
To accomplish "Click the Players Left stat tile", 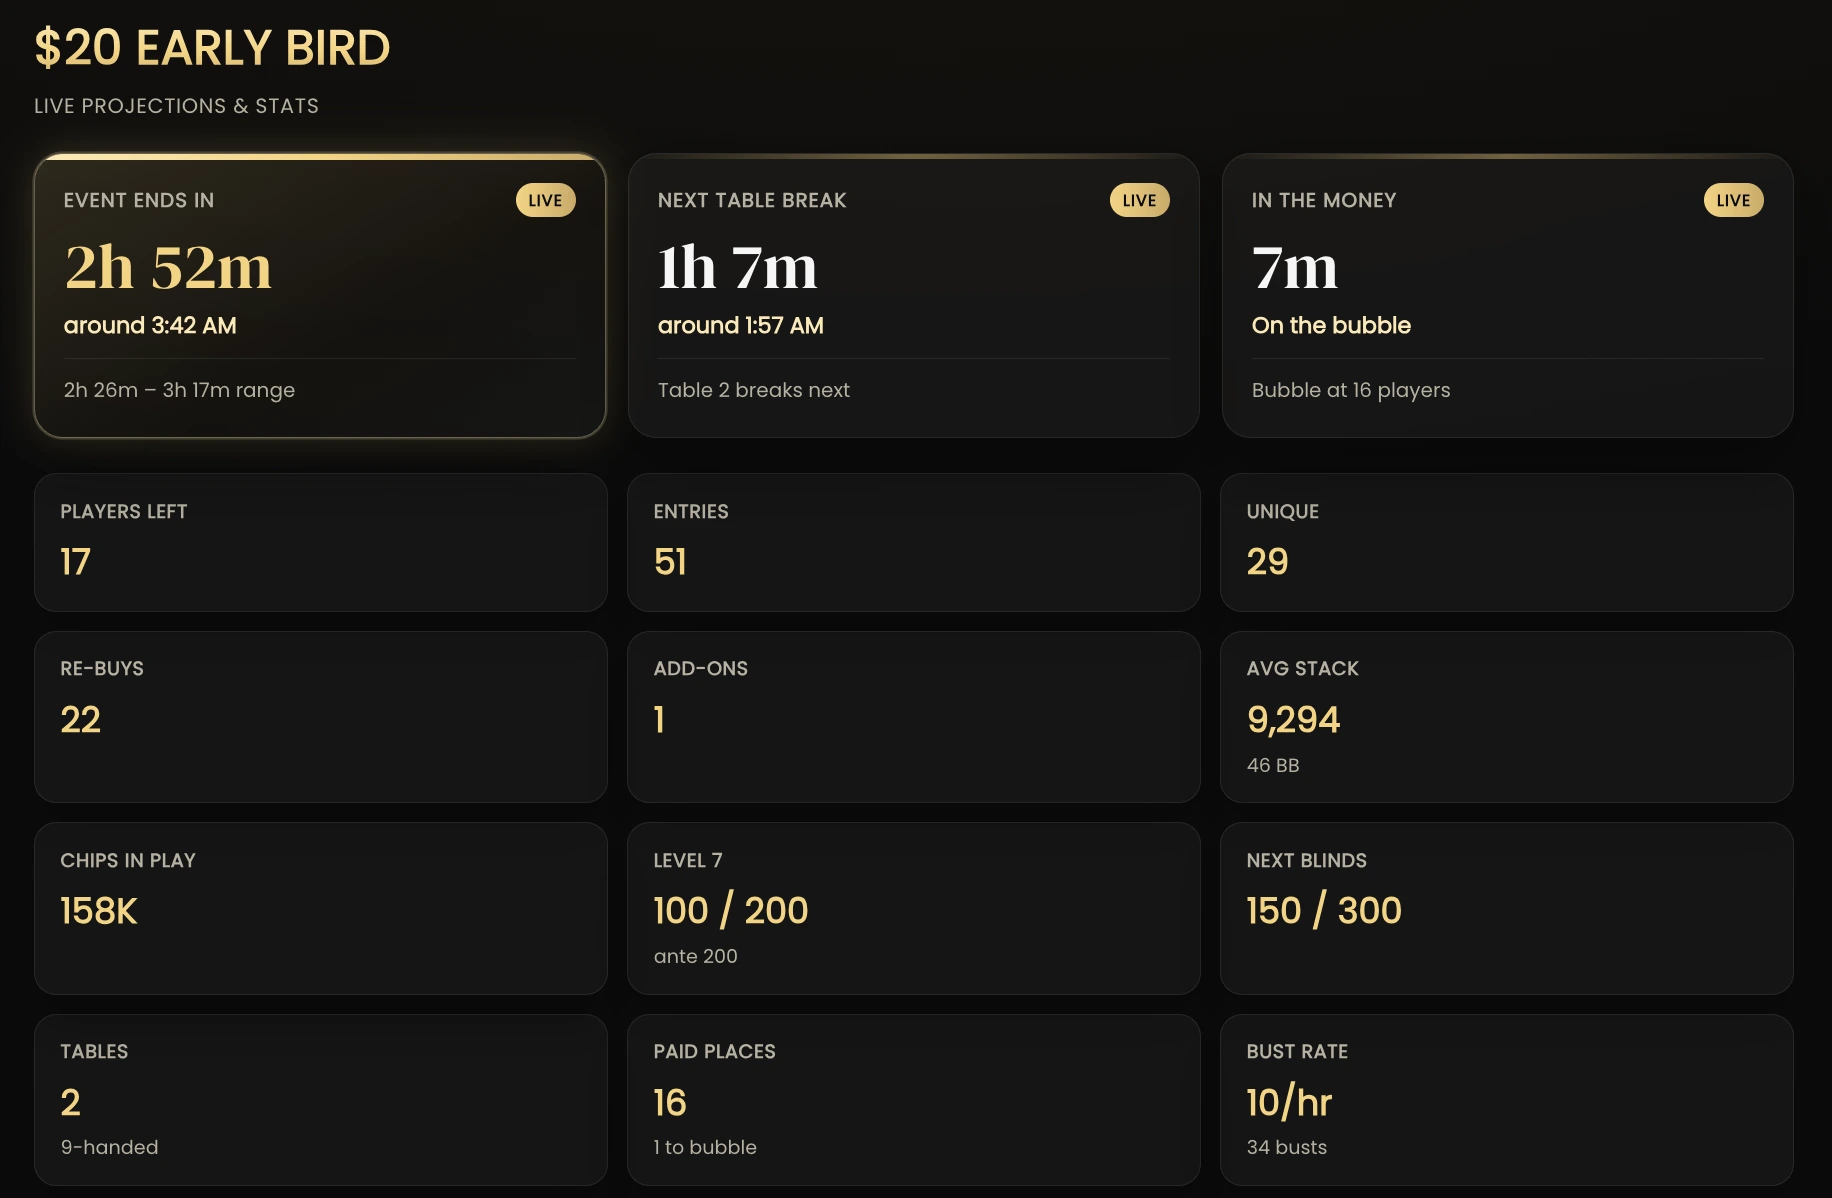I will [x=320, y=542].
